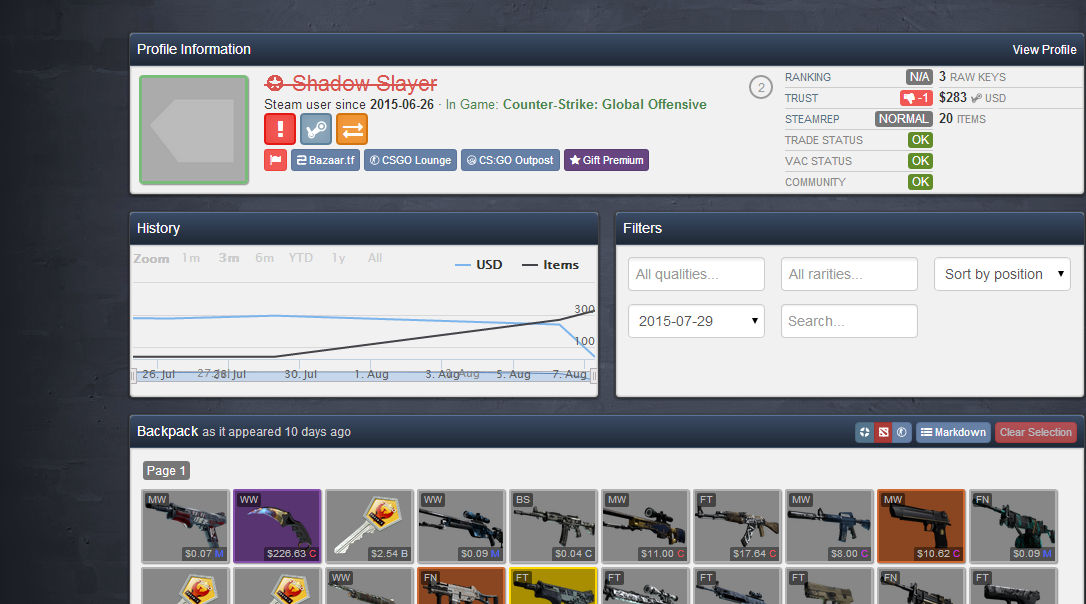Click the red thumbs-down trust badge
This screenshot has height=604, width=1086.
click(916, 98)
